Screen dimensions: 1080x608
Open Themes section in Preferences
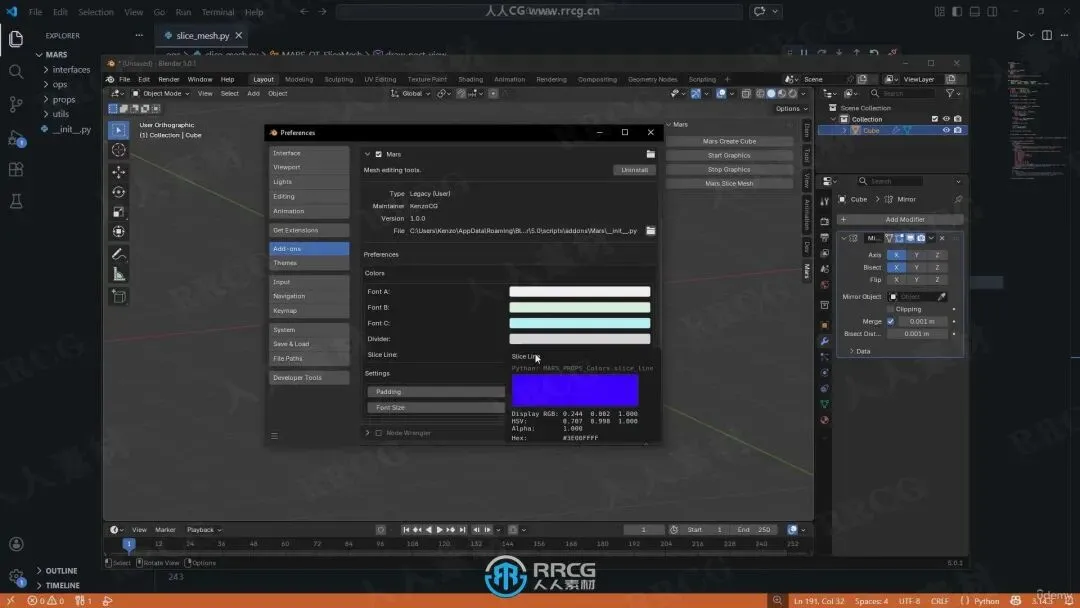pyautogui.click(x=309, y=263)
